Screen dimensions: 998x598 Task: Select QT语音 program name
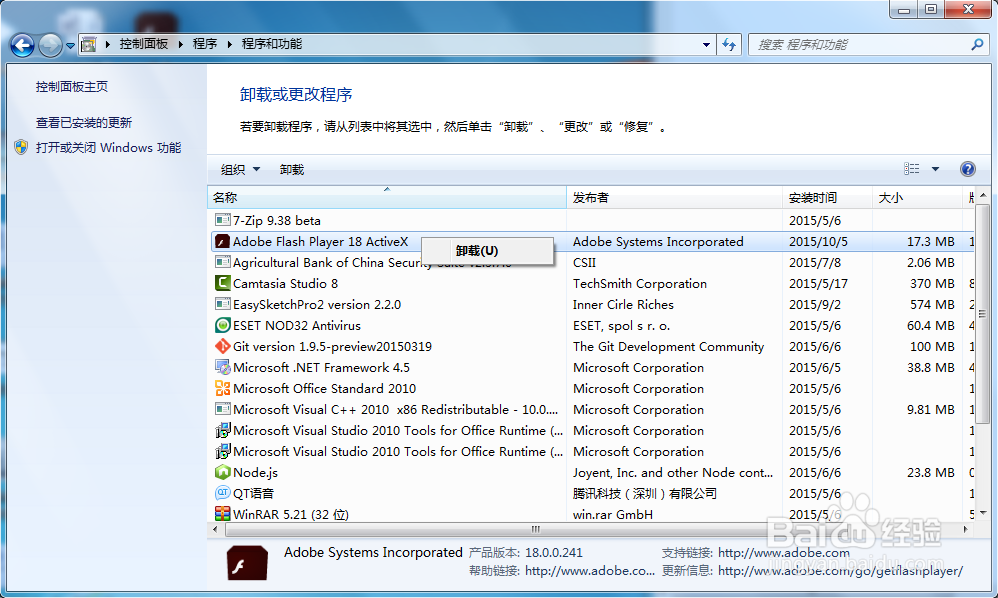click(253, 494)
